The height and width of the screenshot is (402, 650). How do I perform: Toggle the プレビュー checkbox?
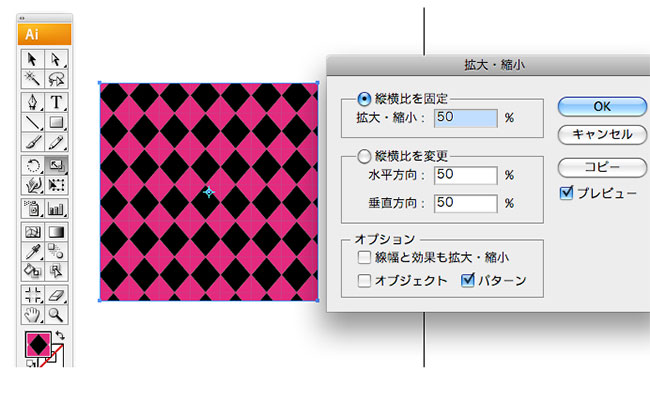pyautogui.click(x=566, y=193)
